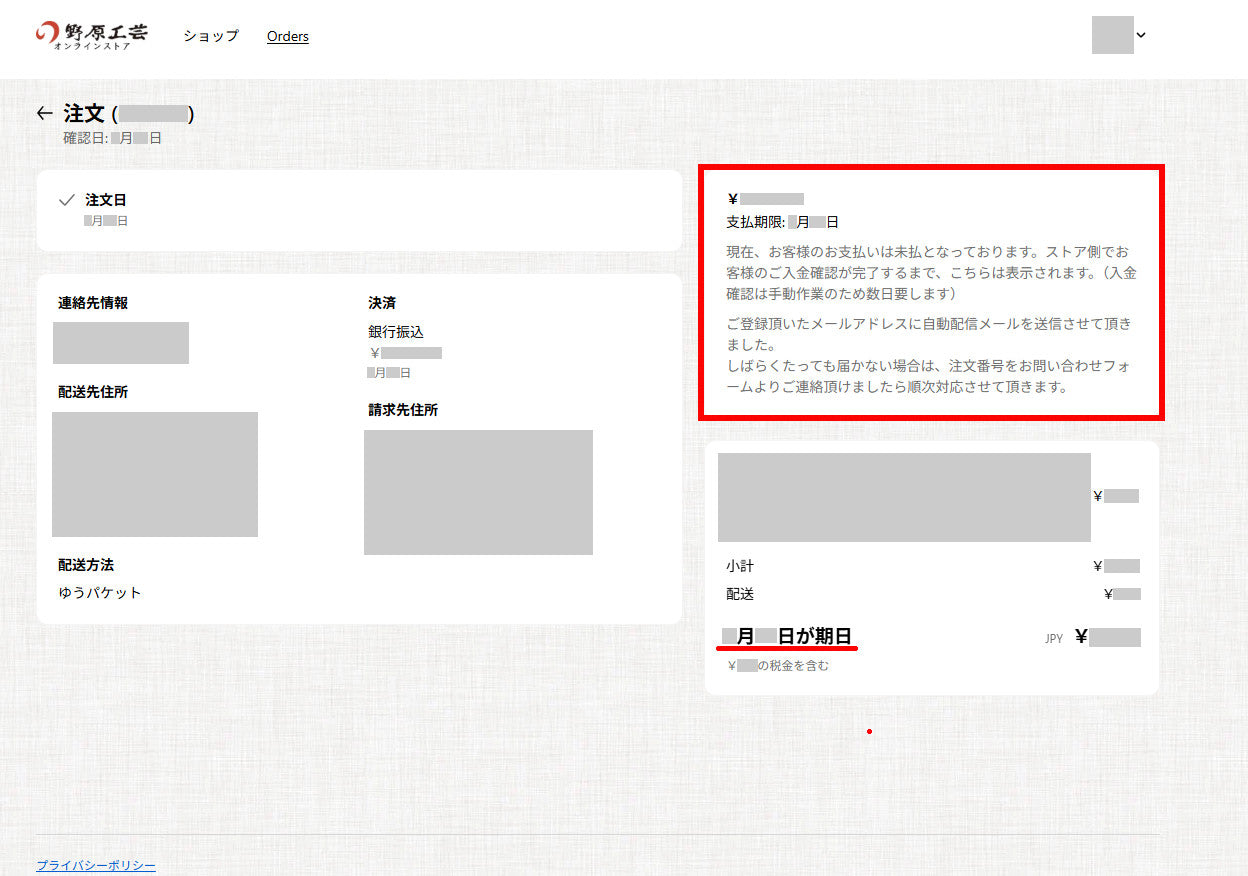Screen dimensions: 1248x876
Task: Click the 小計 row label
Action: point(740,566)
